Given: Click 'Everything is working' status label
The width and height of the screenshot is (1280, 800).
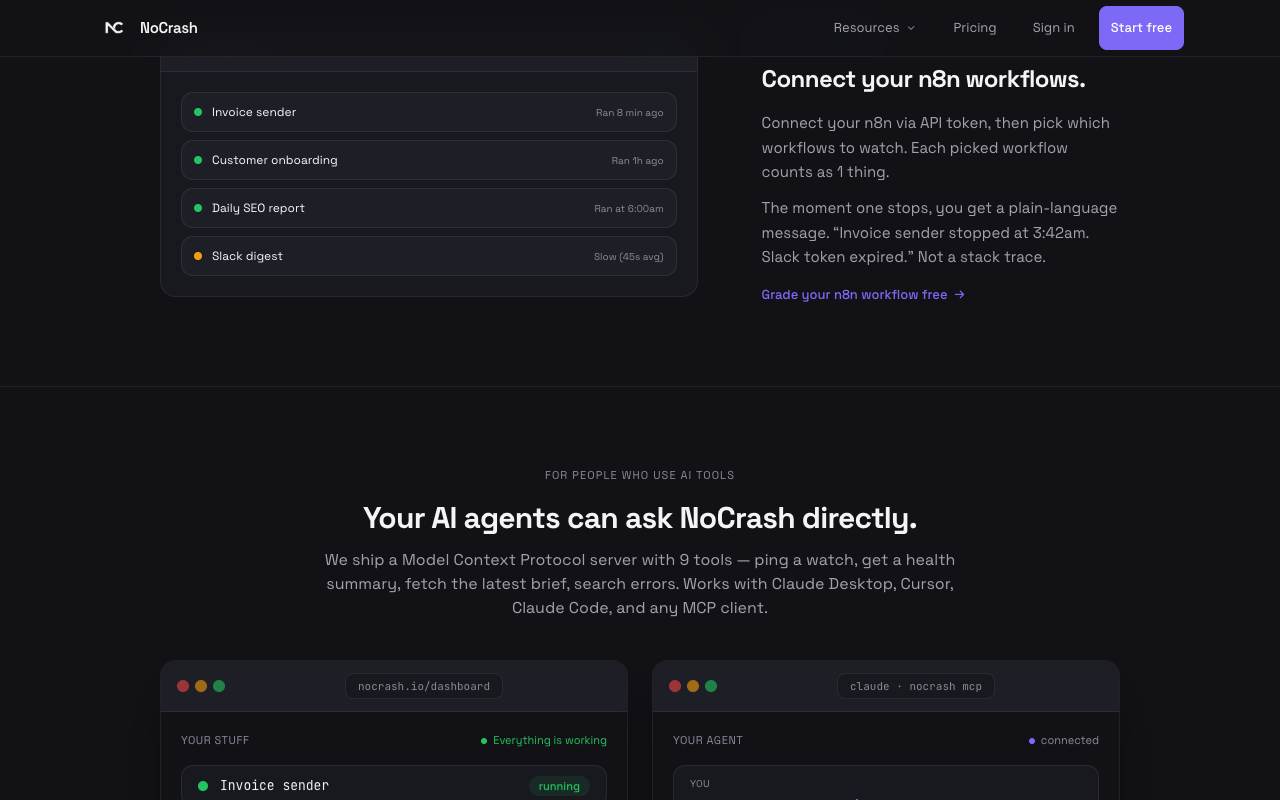Looking at the screenshot, I should pyautogui.click(x=544, y=740).
